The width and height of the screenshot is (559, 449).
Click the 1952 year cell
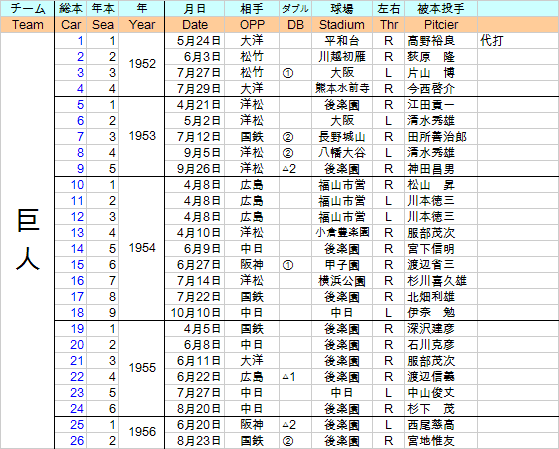(142, 64)
